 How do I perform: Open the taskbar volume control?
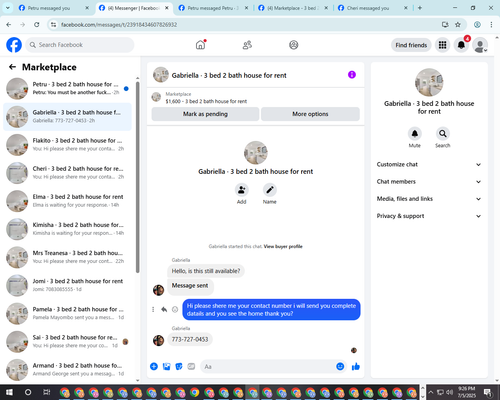point(450,392)
